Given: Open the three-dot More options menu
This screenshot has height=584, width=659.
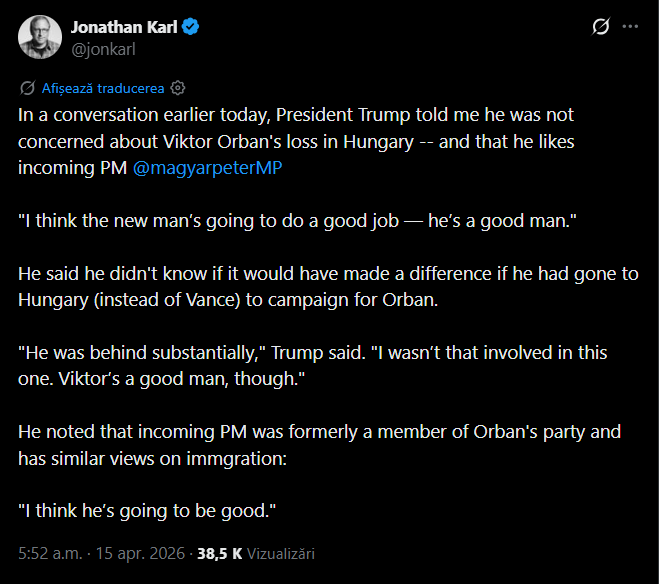Looking at the screenshot, I should [630, 27].
